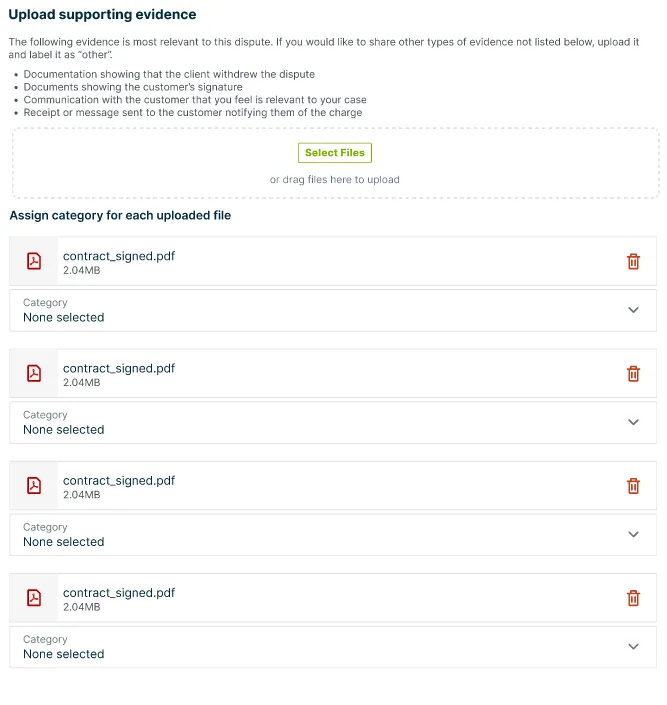The image size is (667, 705).
Task: Click the fourth contract_signed.pdf filename
Action: coord(119,593)
